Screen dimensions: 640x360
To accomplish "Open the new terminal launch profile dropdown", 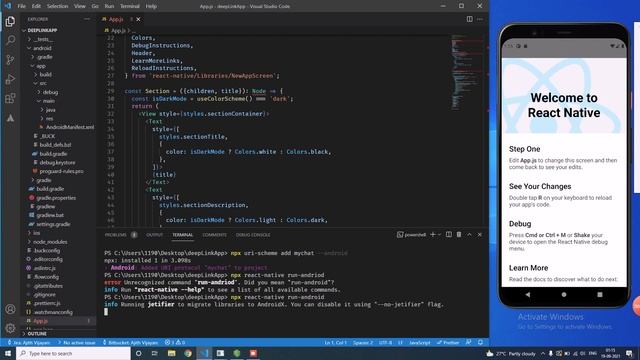I will coord(440,235).
